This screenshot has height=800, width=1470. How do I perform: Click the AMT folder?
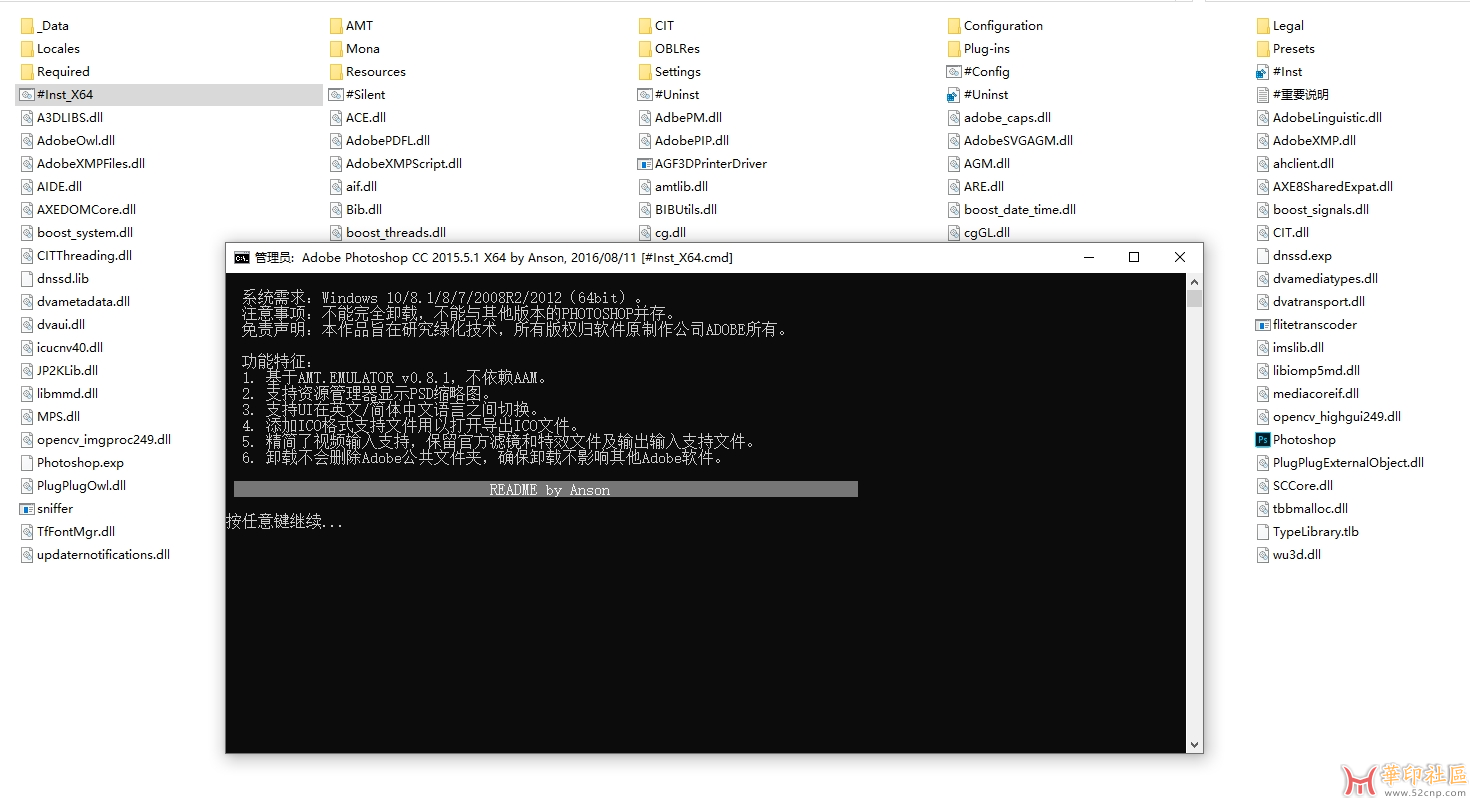click(x=351, y=26)
